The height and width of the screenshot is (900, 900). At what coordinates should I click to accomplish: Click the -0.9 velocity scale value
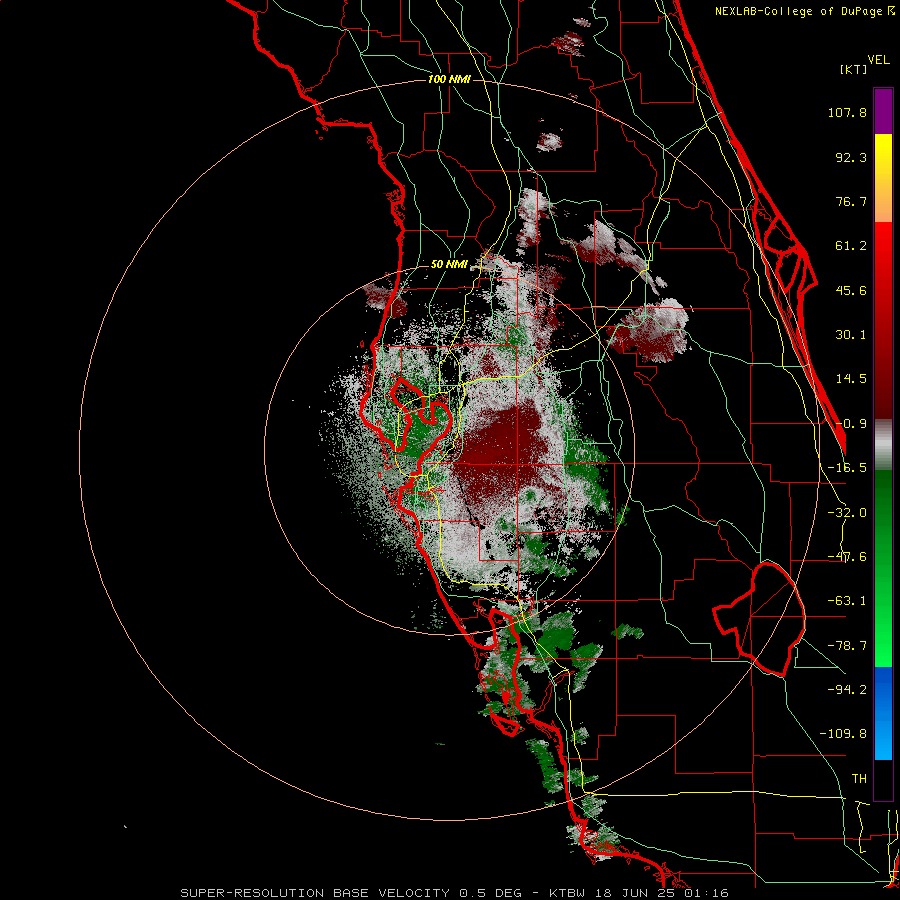851,424
